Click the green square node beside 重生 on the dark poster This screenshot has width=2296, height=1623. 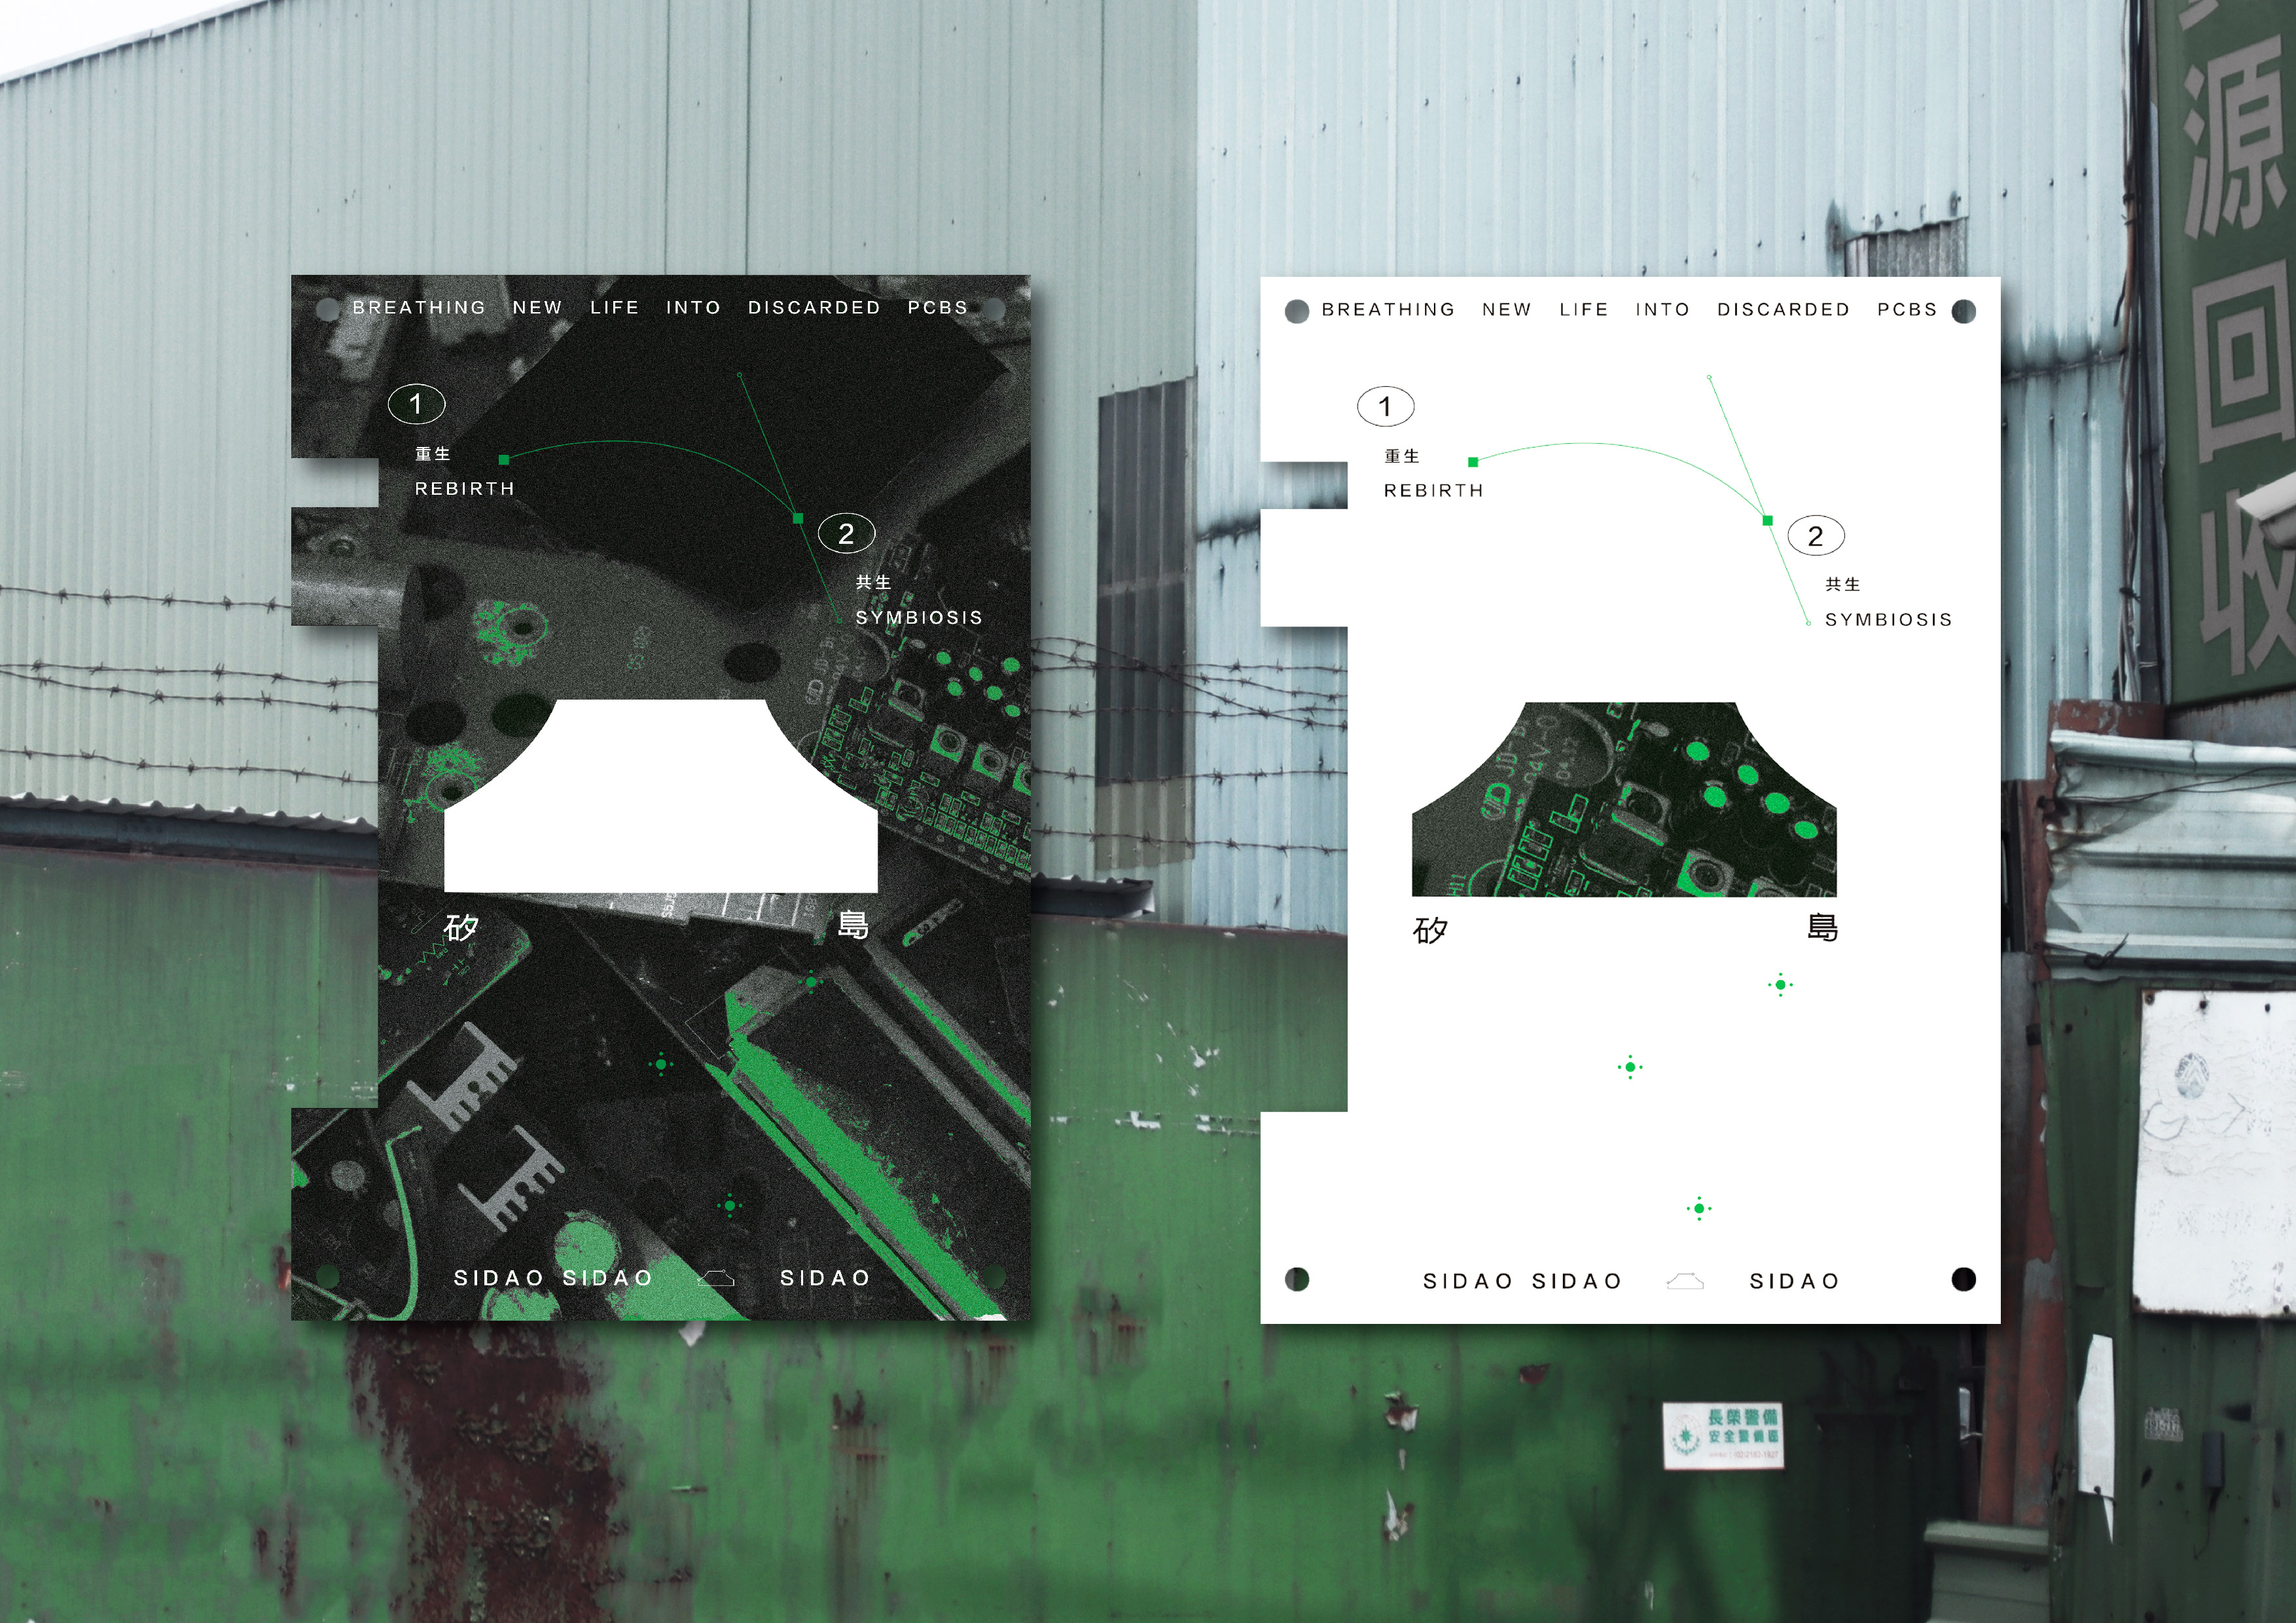[x=504, y=460]
